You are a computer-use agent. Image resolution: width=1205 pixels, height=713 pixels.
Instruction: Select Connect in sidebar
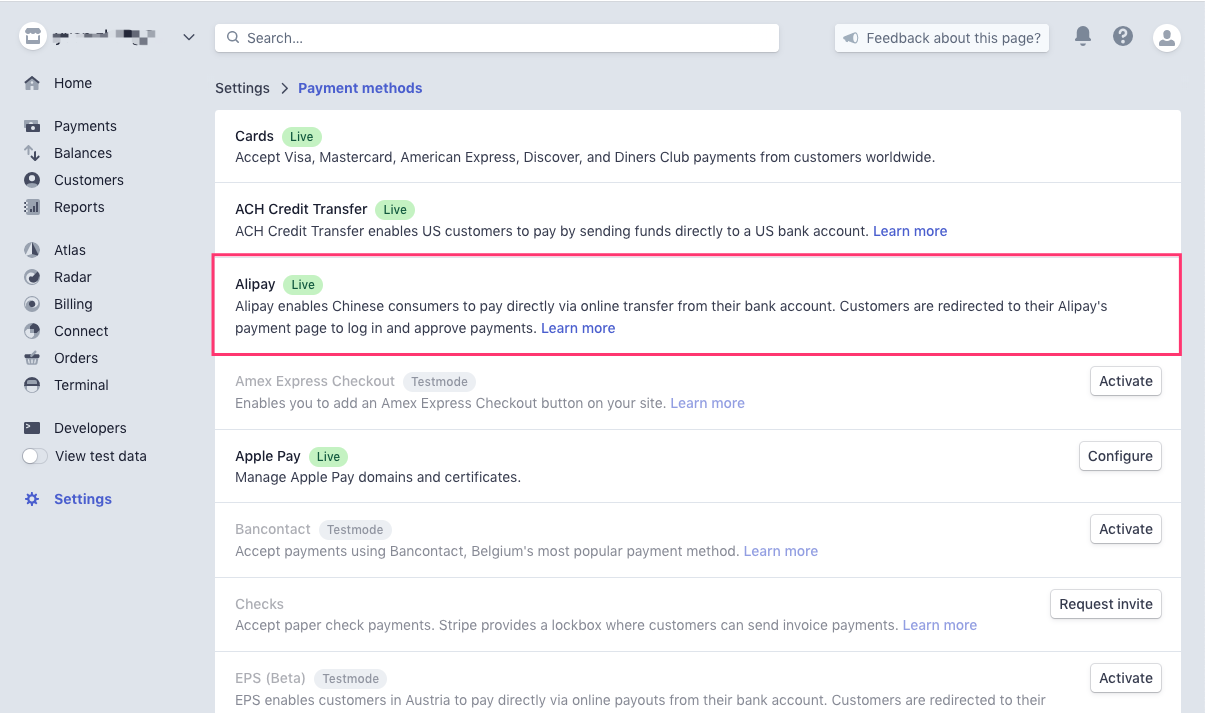point(81,331)
